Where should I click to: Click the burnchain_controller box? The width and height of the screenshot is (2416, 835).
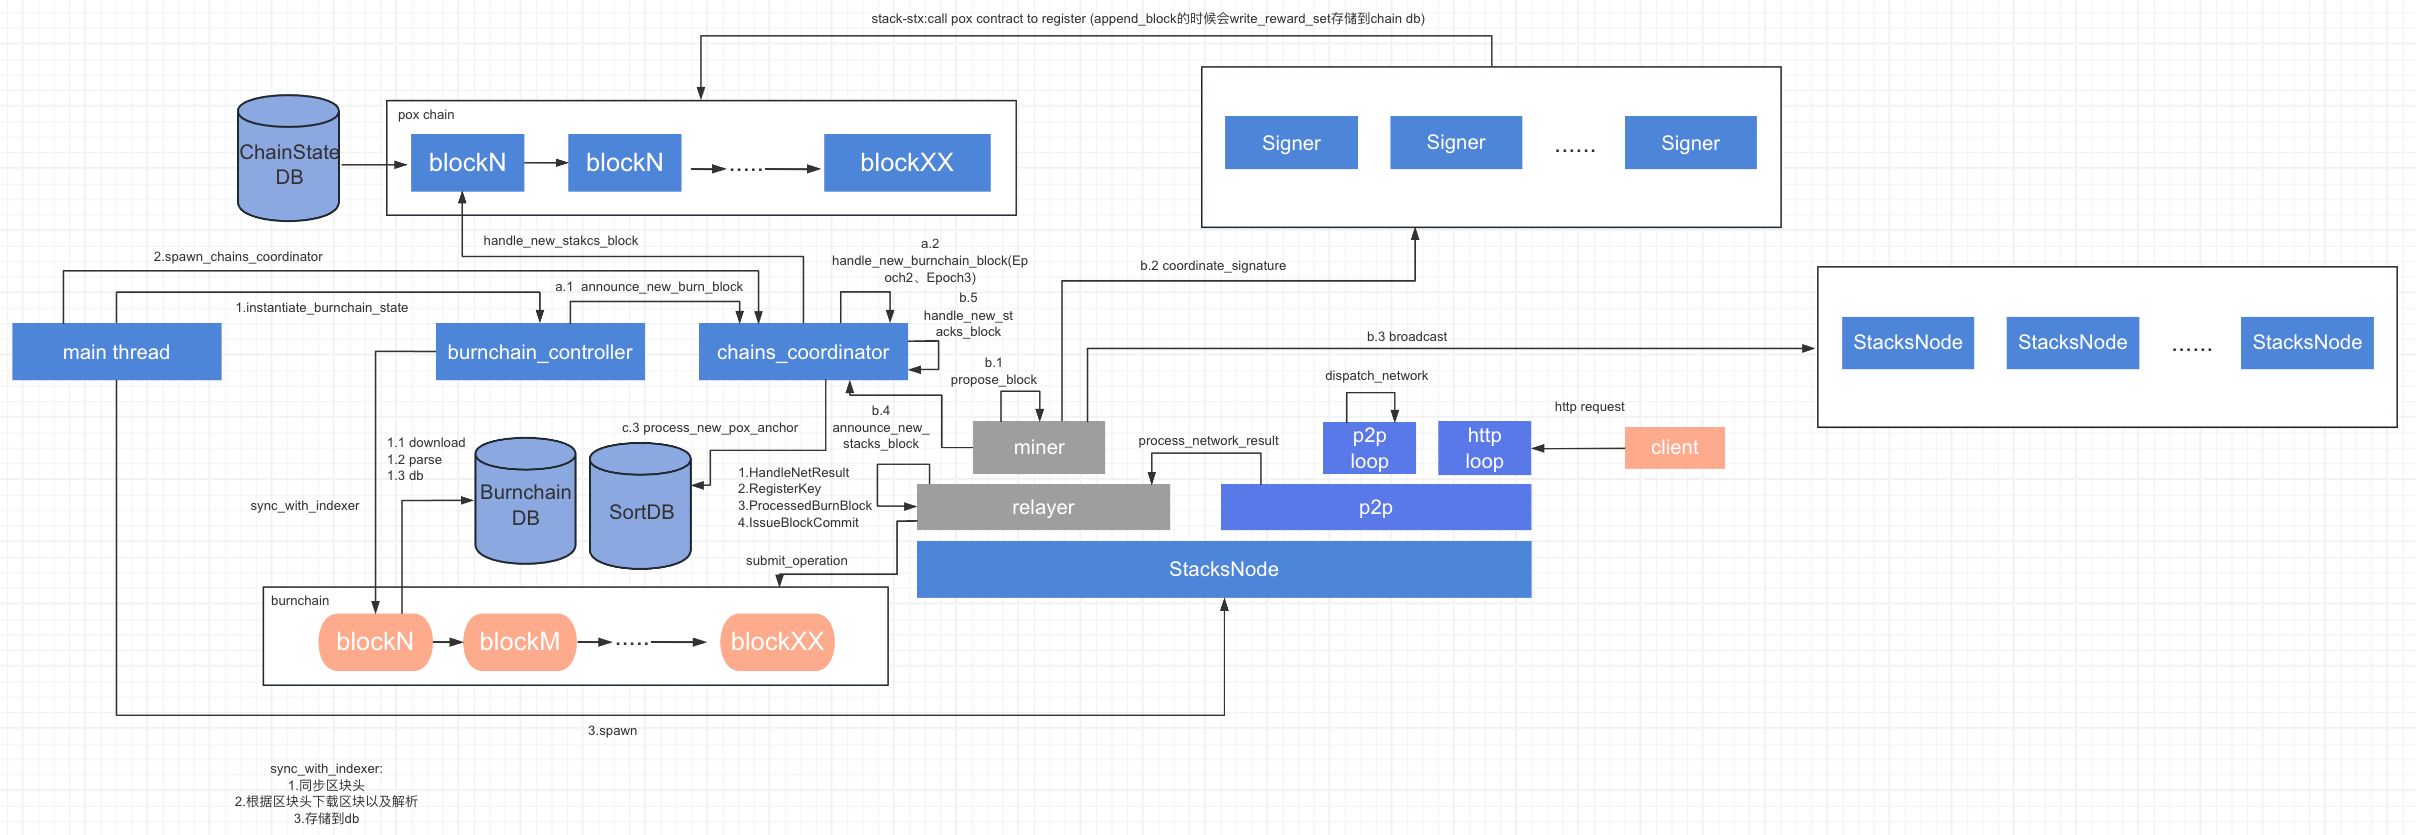[x=540, y=352]
